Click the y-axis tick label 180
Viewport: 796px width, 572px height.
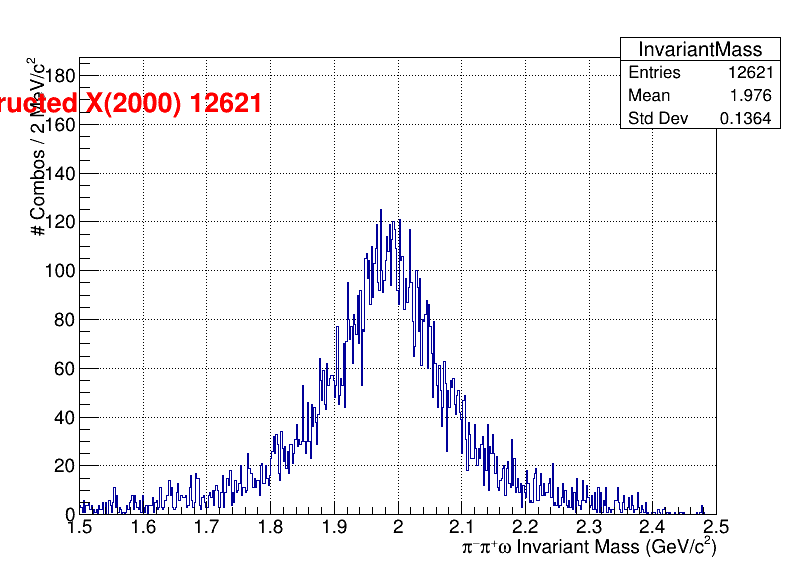[x=60, y=76]
